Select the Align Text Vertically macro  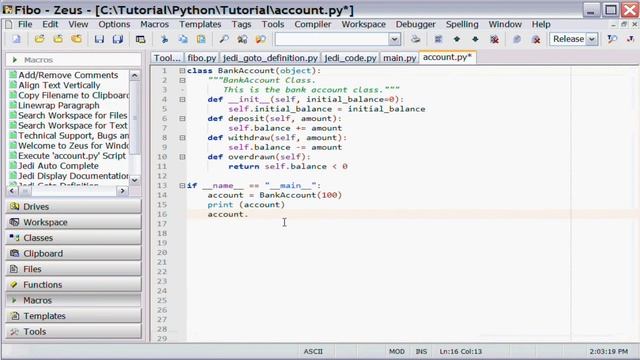tap(55, 85)
